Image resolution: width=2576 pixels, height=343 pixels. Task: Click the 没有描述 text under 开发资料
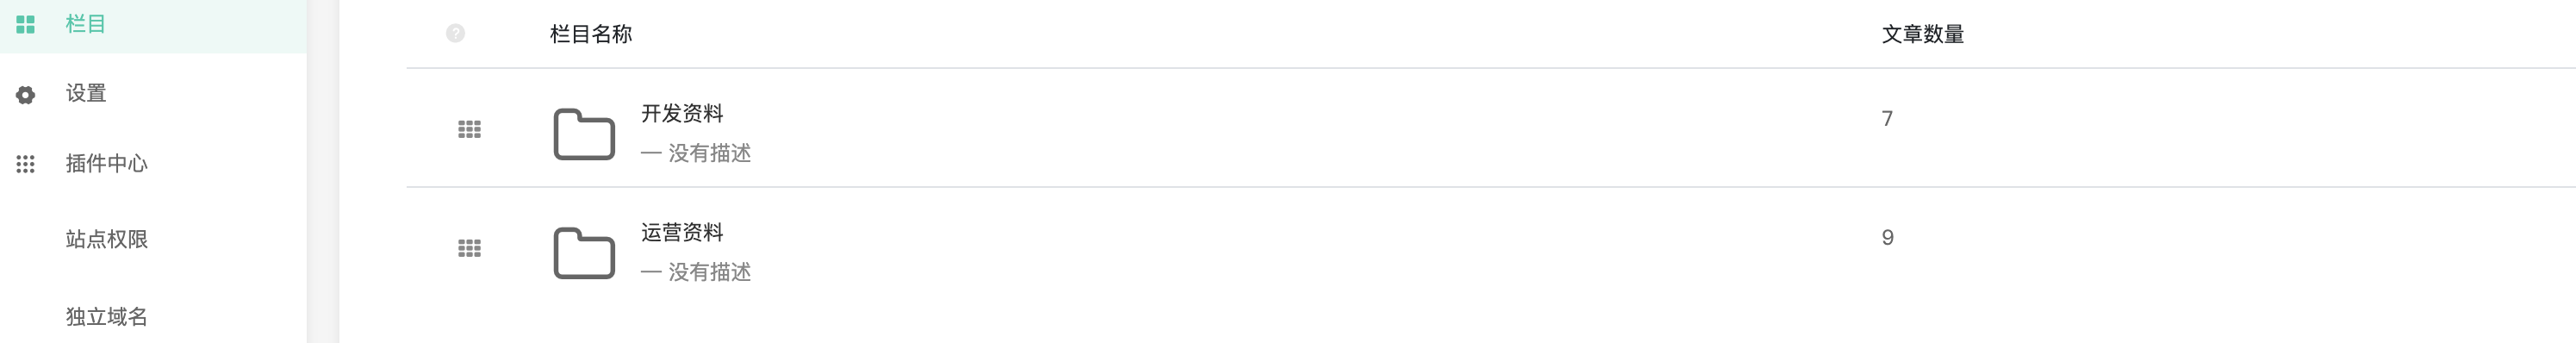click(x=710, y=153)
